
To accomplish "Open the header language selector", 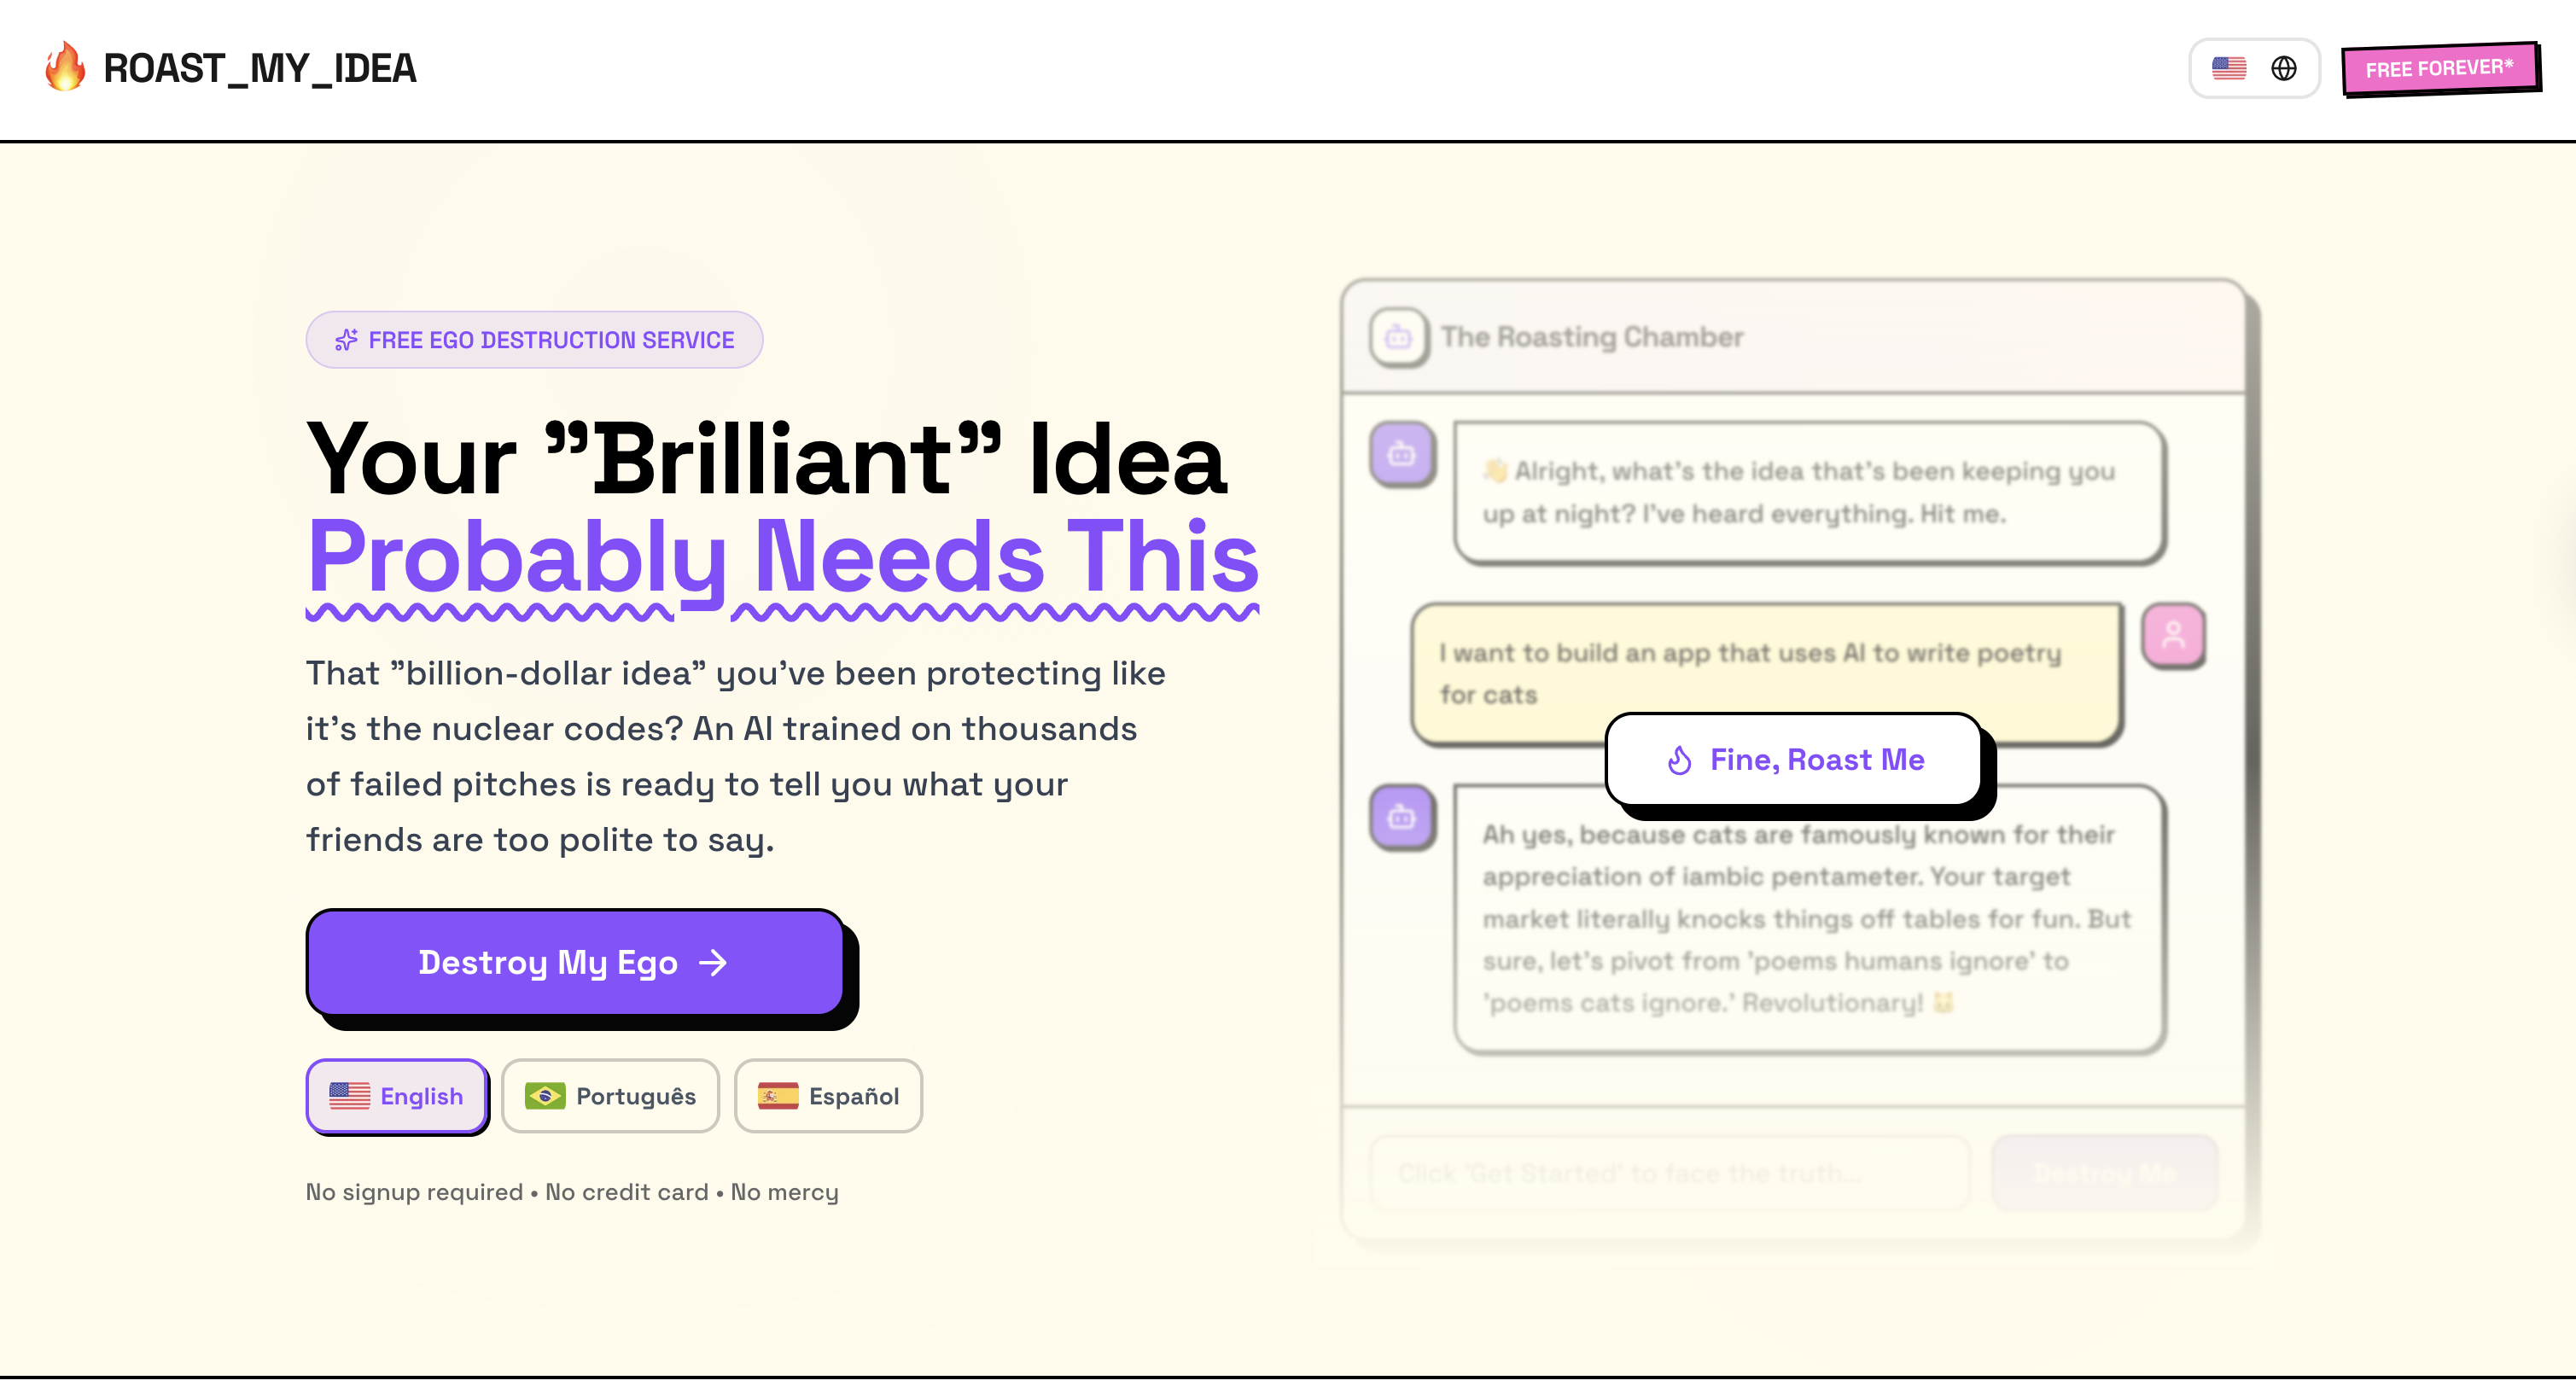I will 2255,67.
